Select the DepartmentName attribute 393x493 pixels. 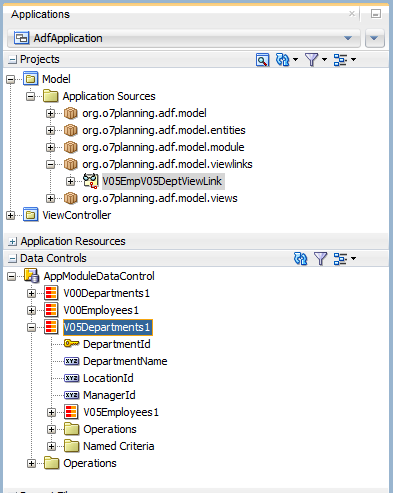(x=125, y=361)
